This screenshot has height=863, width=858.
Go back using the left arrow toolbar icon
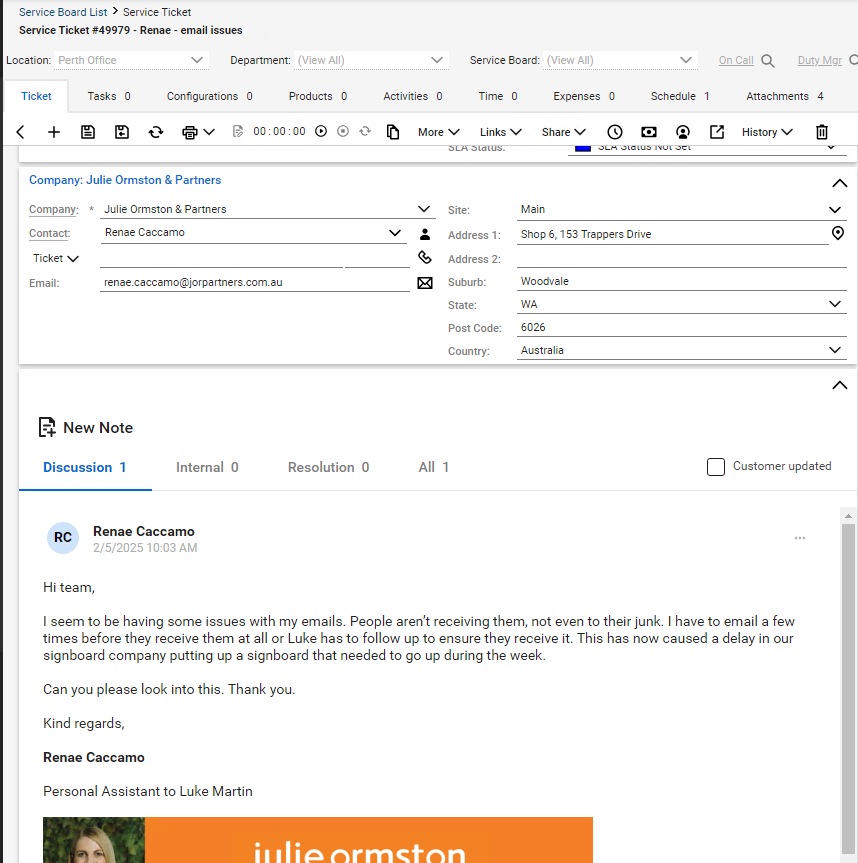click(x=20, y=132)
